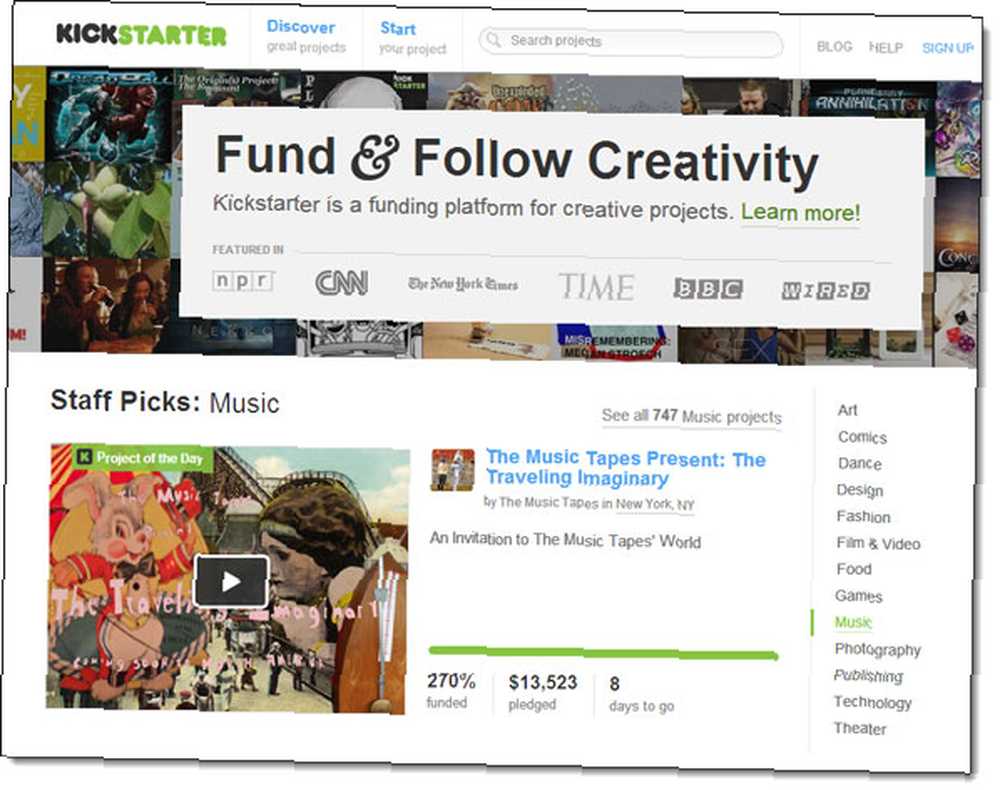Viewport: 1000px width, 790px height.
Task: Open Discover great projects menu
Action: (306, 36)
